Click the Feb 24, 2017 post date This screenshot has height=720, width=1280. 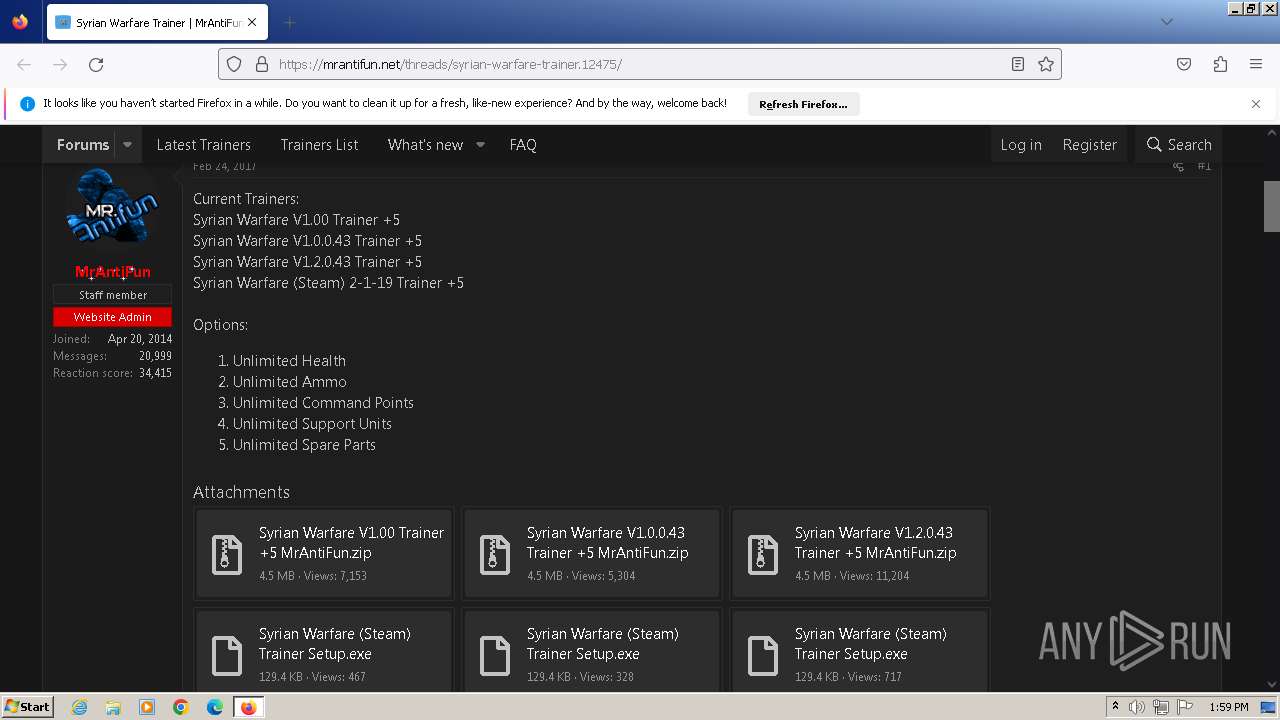click(225, 166)
